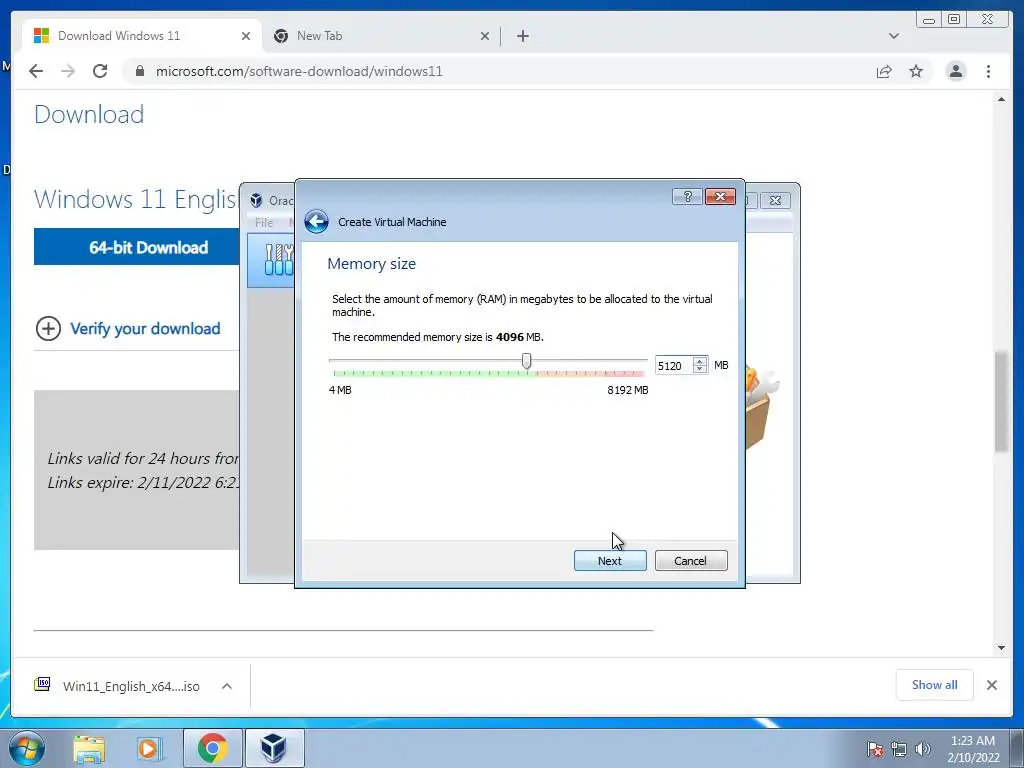Reload the Microsoft page
The height and width of the screenshot is (768, 1024).
click(x=100, y=71)
